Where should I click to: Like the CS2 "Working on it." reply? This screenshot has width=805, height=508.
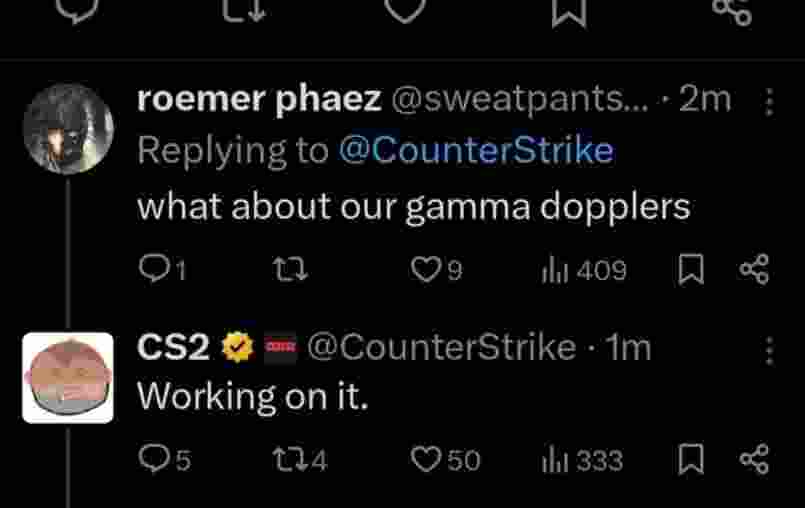point(427,459)
